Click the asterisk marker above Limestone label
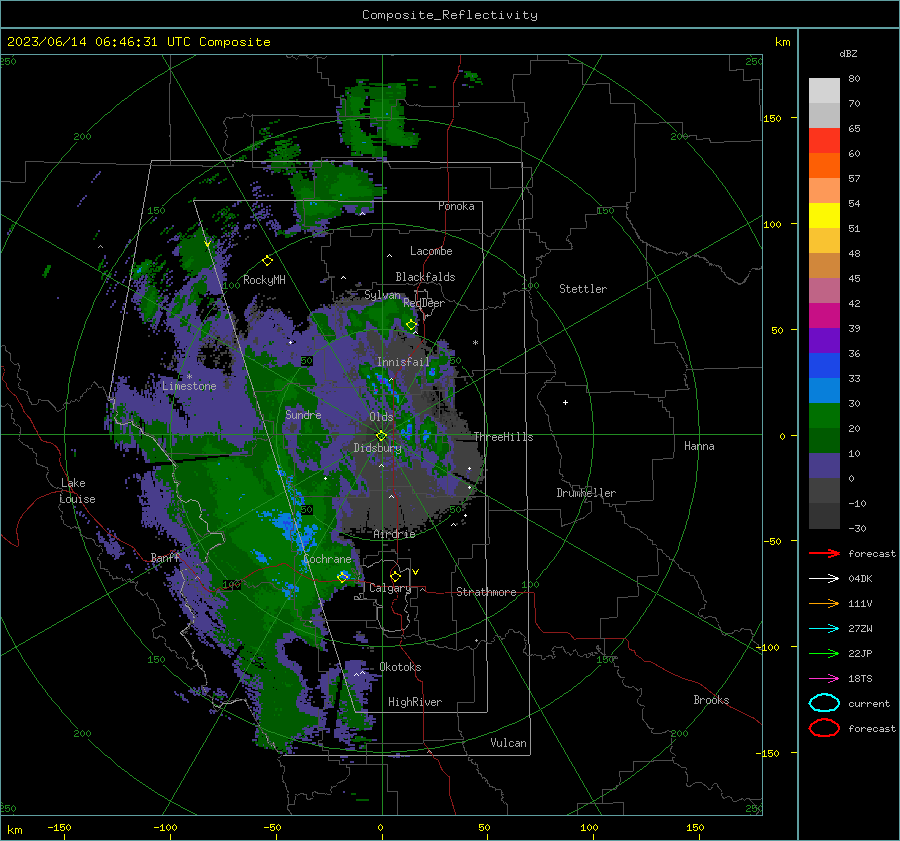 [189, 377]
